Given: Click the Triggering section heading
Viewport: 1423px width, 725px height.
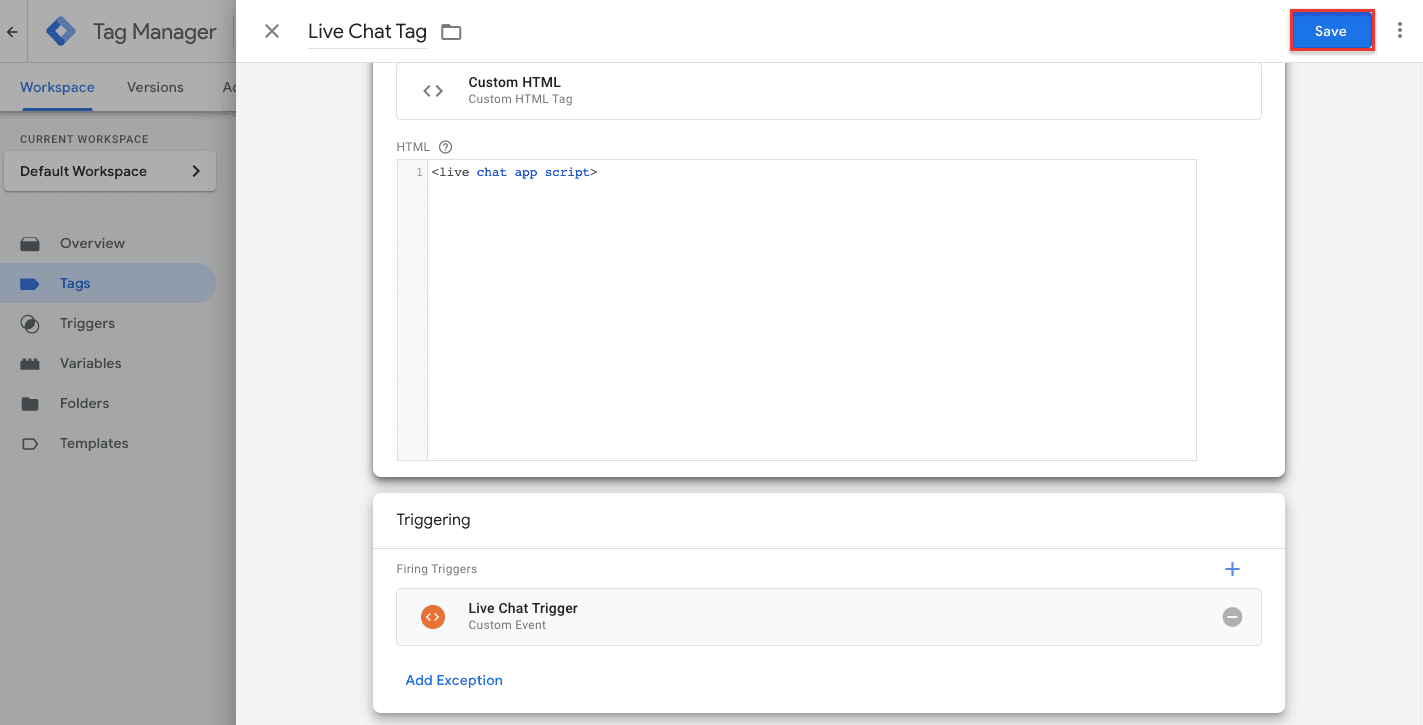Looking at the screenshot, I should (x=433, y=520).
